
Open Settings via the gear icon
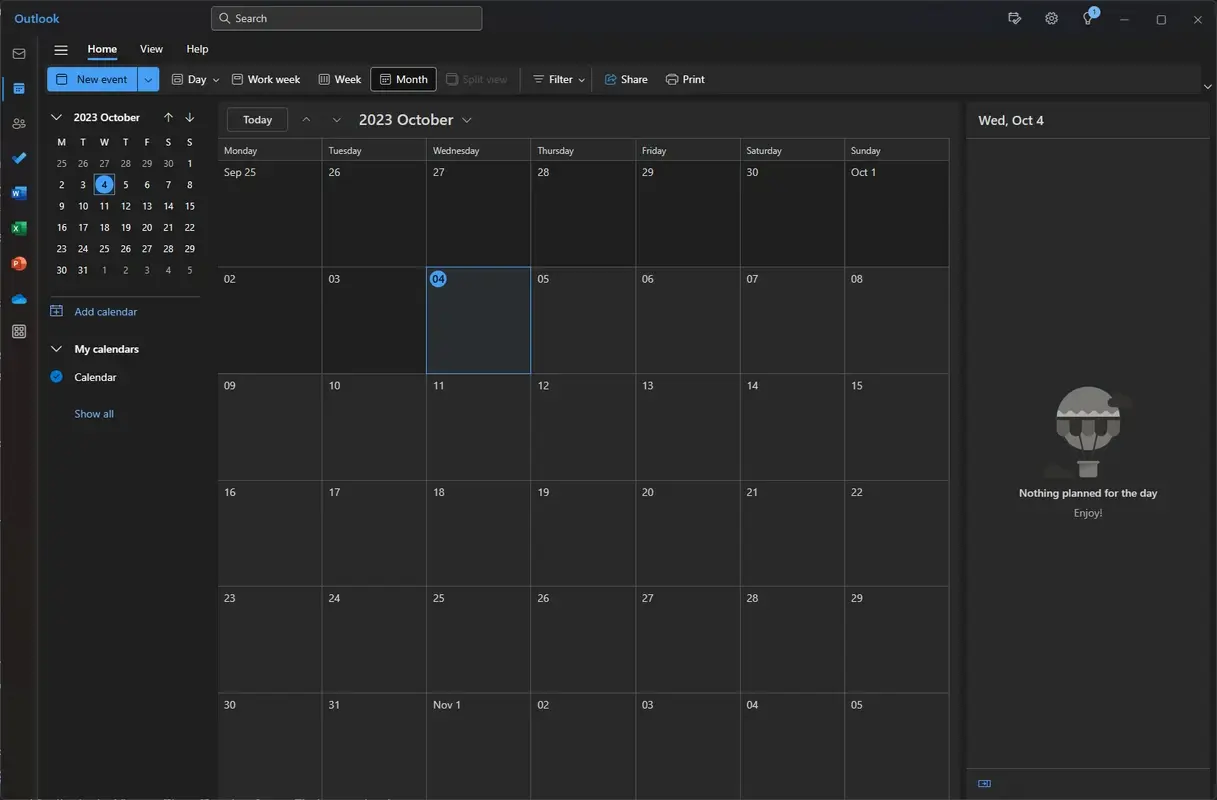coord(1051,18)
